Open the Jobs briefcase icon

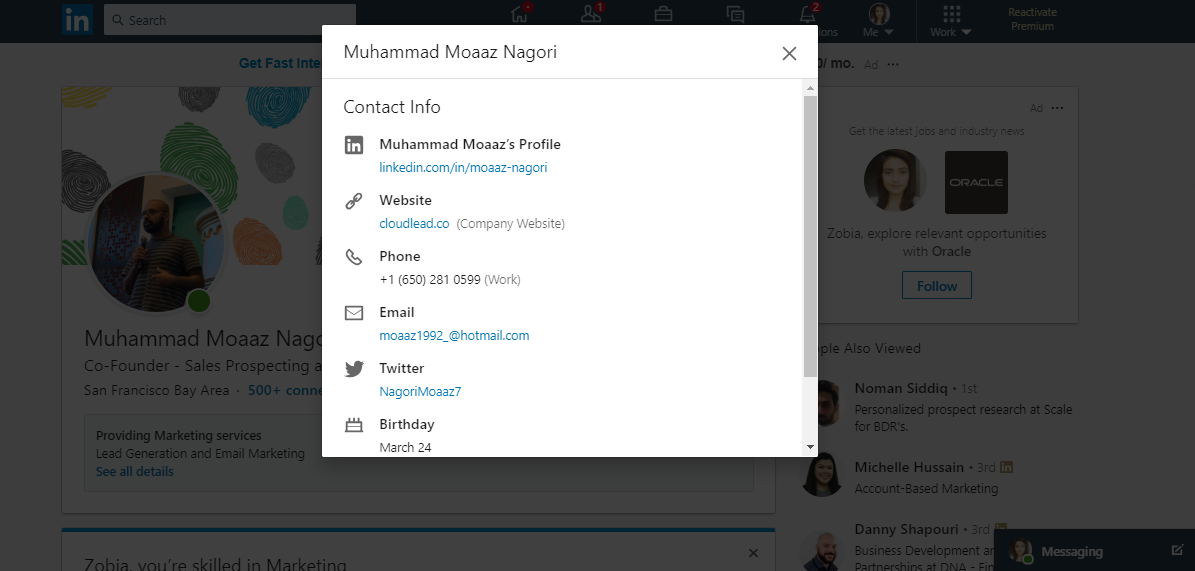[x=663, y=14]
